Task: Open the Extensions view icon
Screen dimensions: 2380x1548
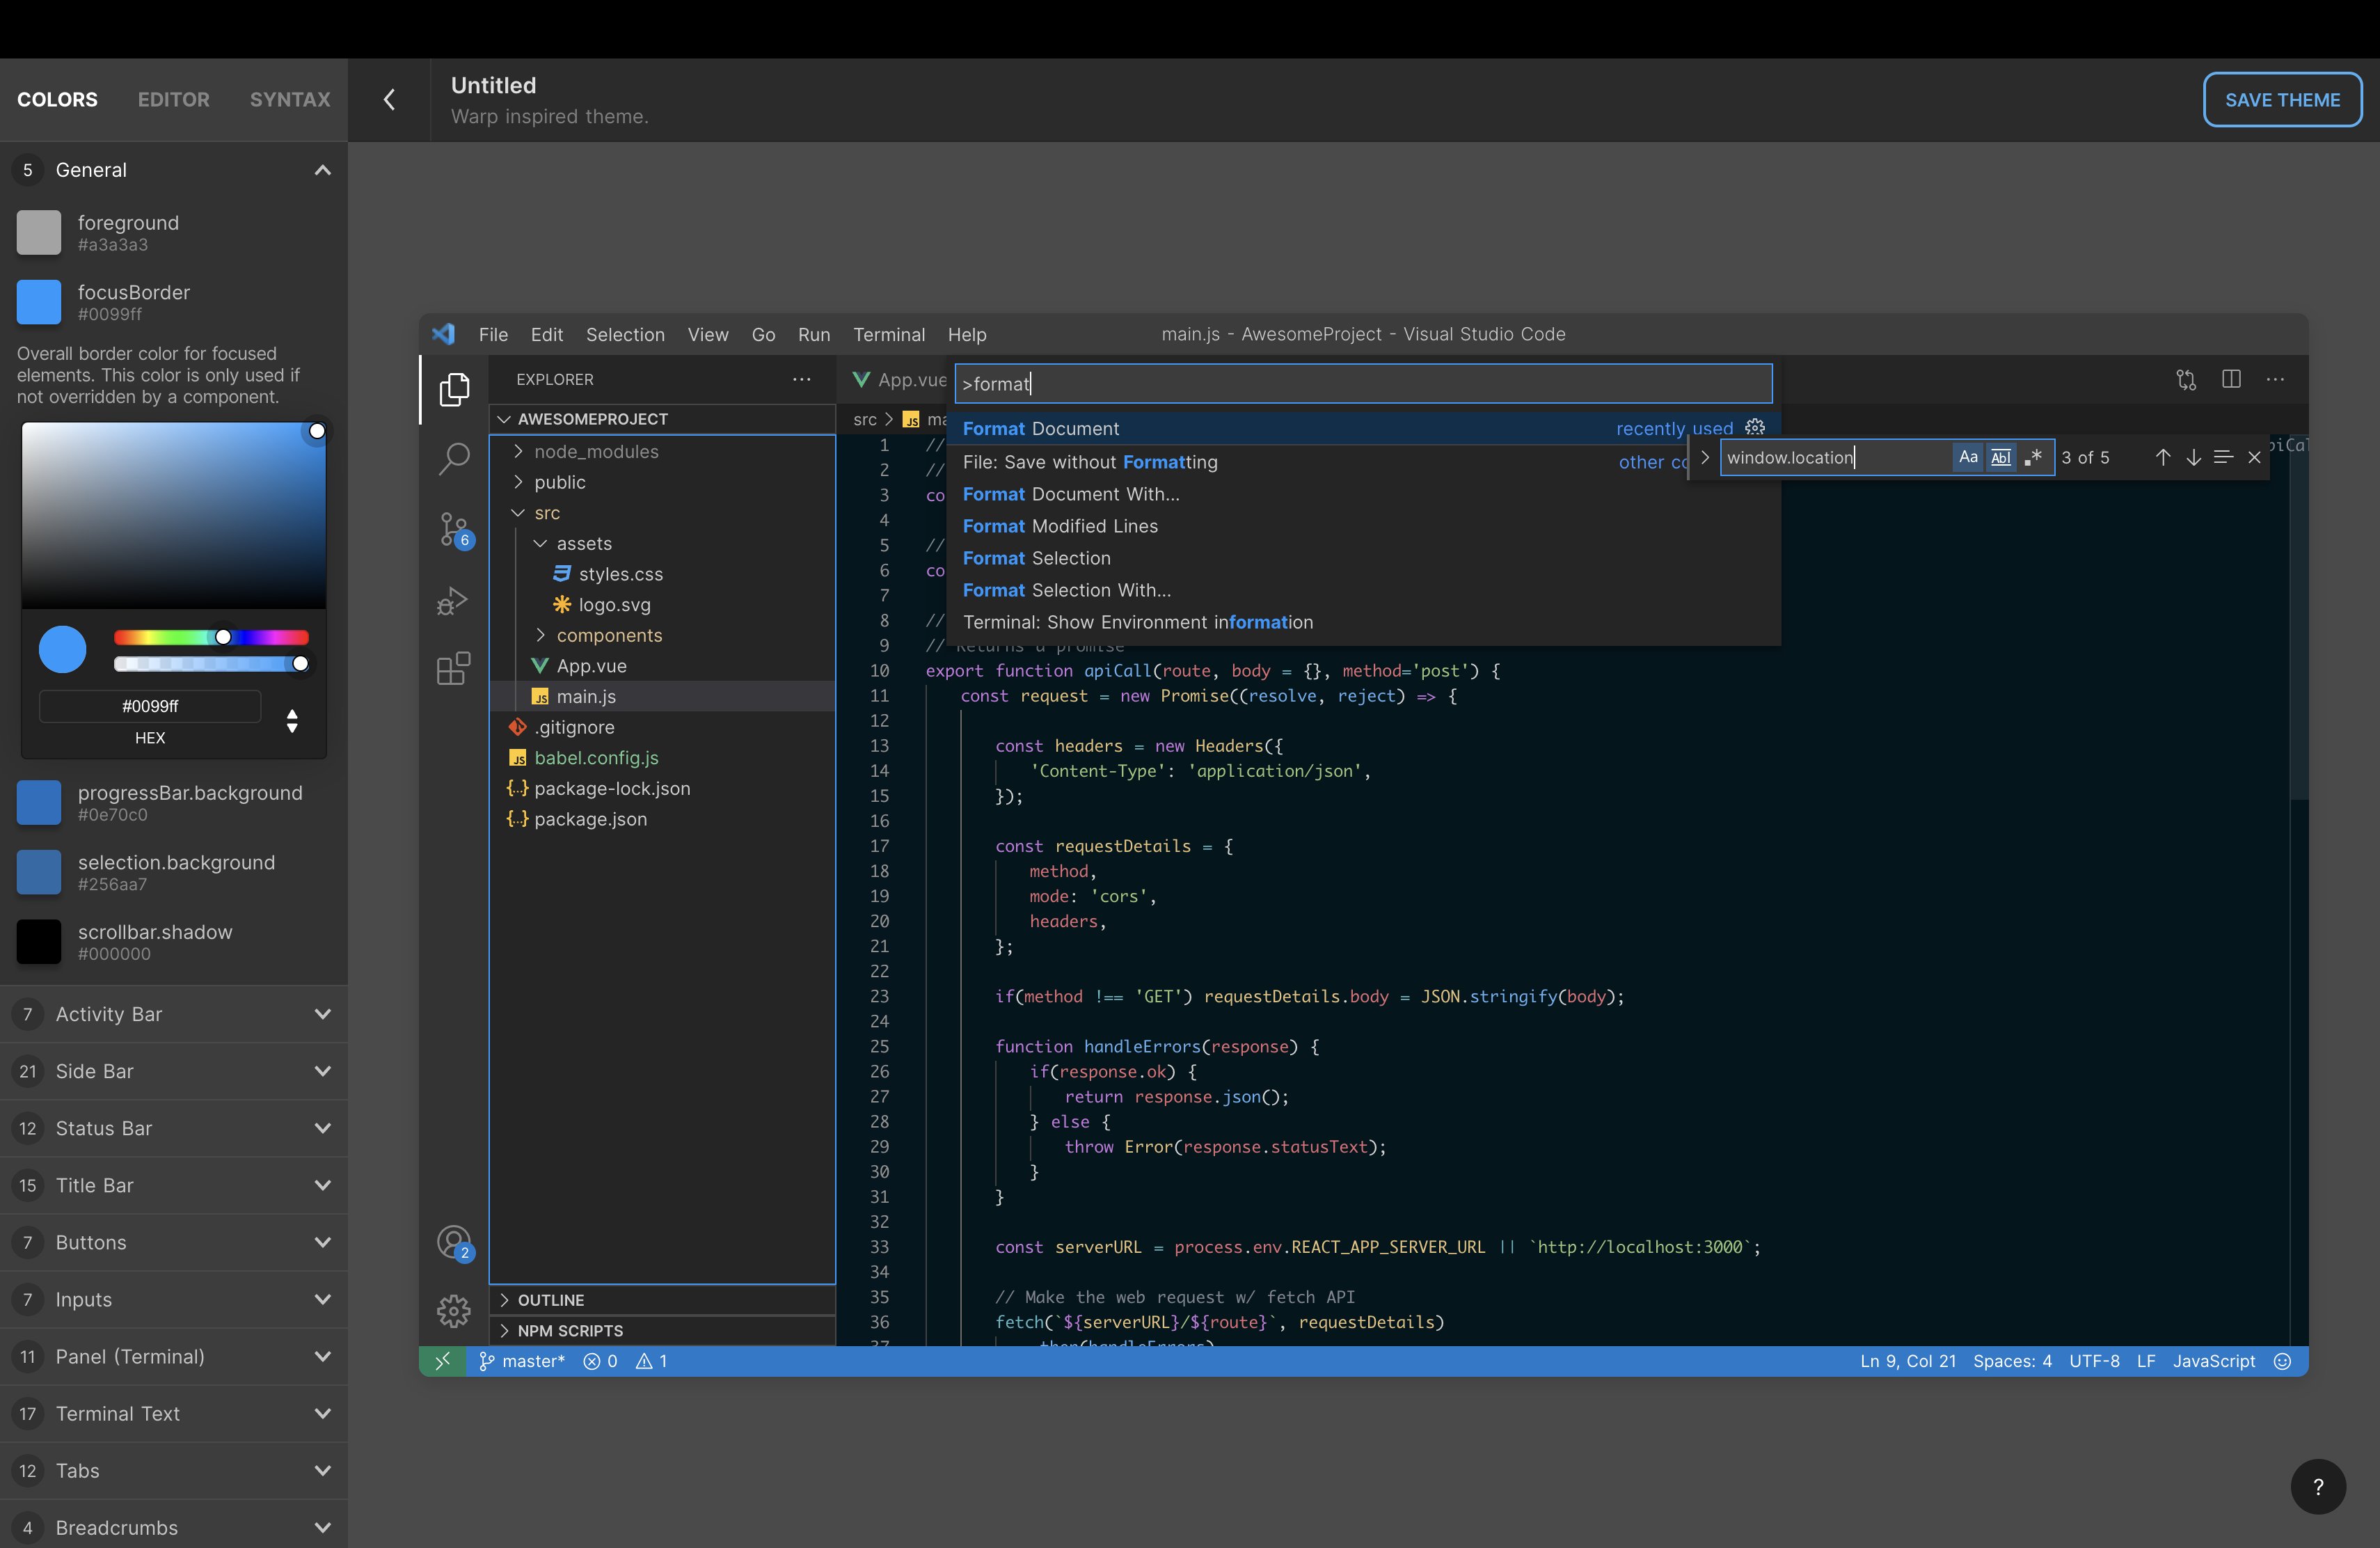Action: click(453, 668)
